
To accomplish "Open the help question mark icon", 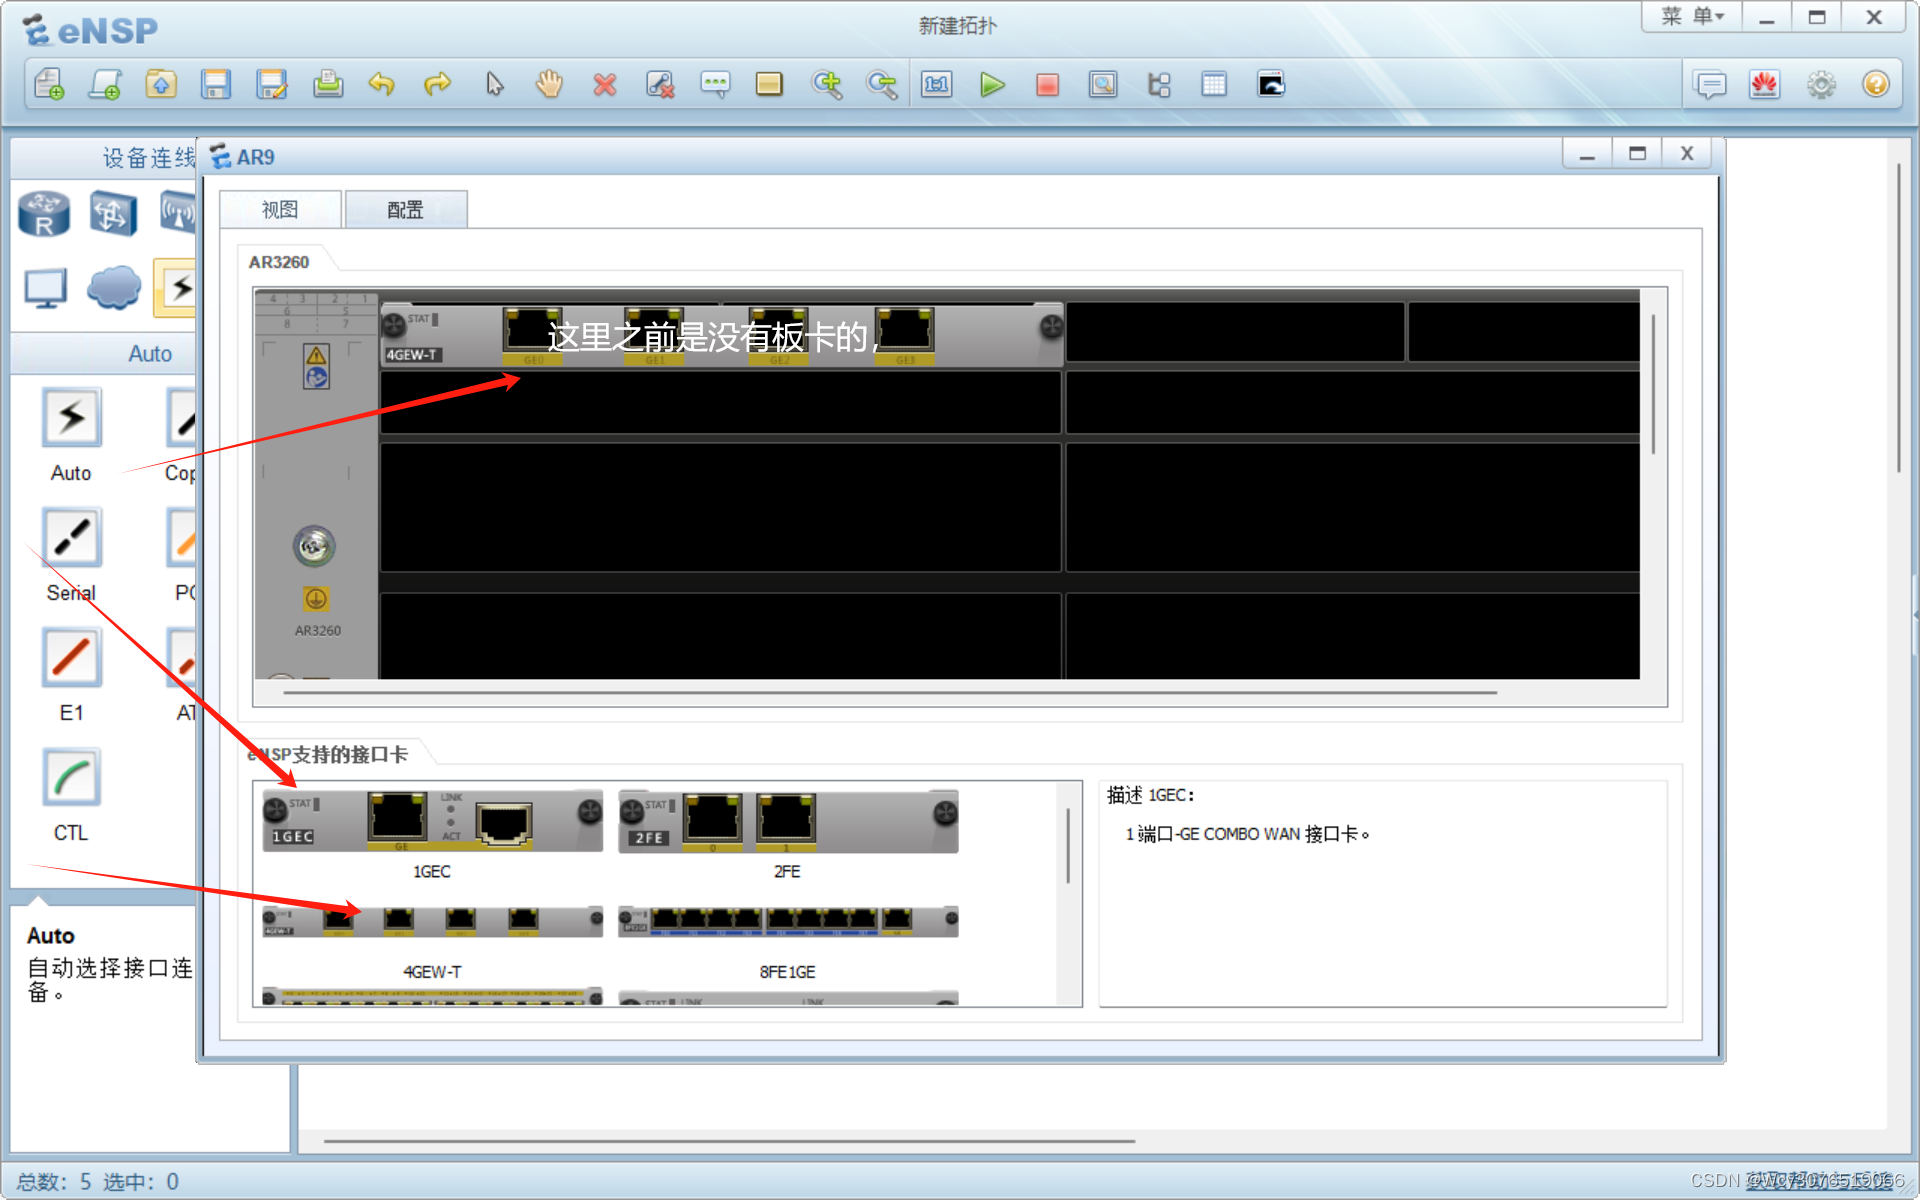I will (1876, 85).
